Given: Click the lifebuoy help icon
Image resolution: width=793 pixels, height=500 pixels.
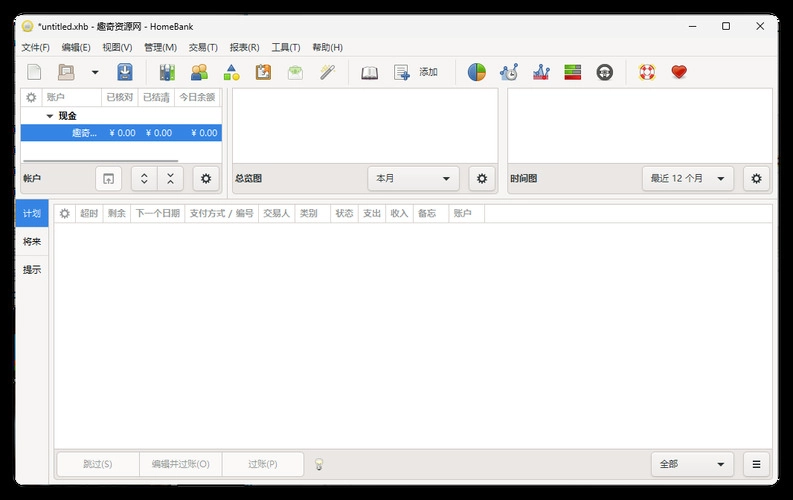Looking at the screenshot, I should 647,72.
